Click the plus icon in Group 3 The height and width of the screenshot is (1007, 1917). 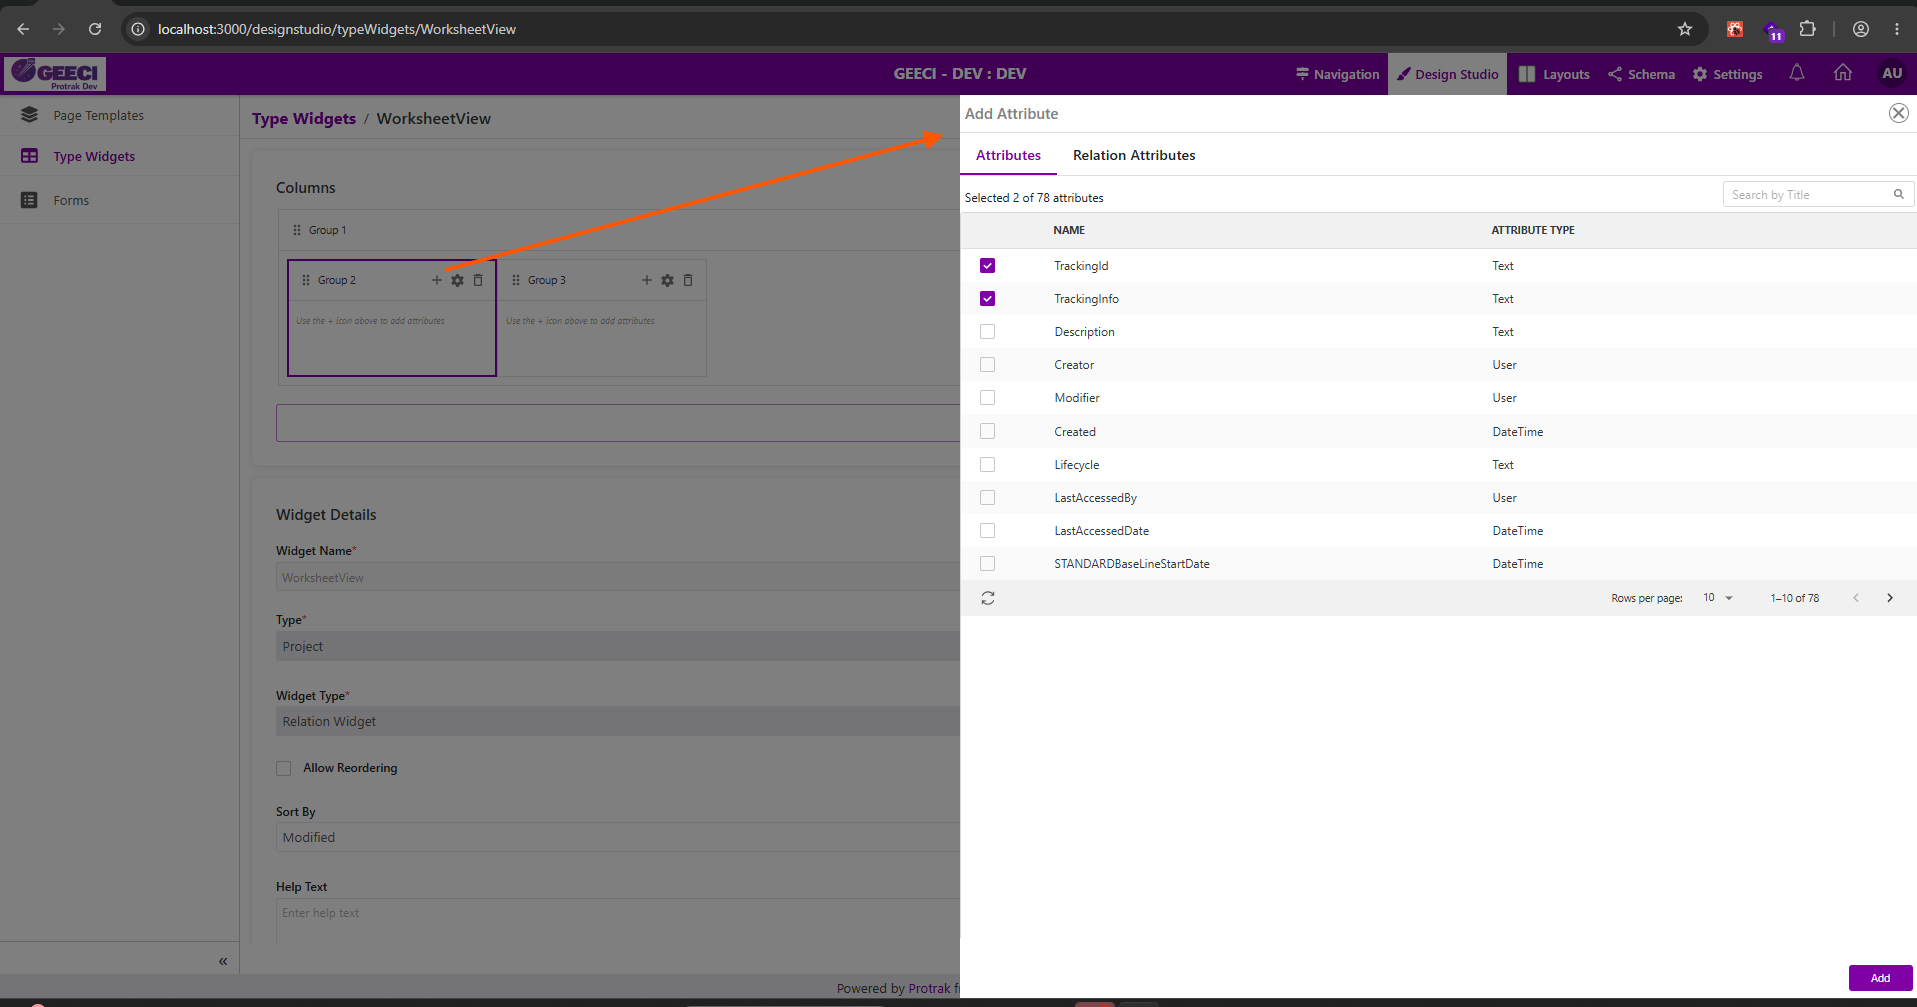646,280
